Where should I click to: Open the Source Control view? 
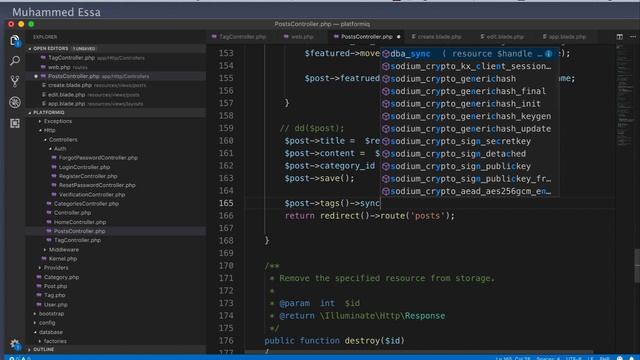(15, 81)
